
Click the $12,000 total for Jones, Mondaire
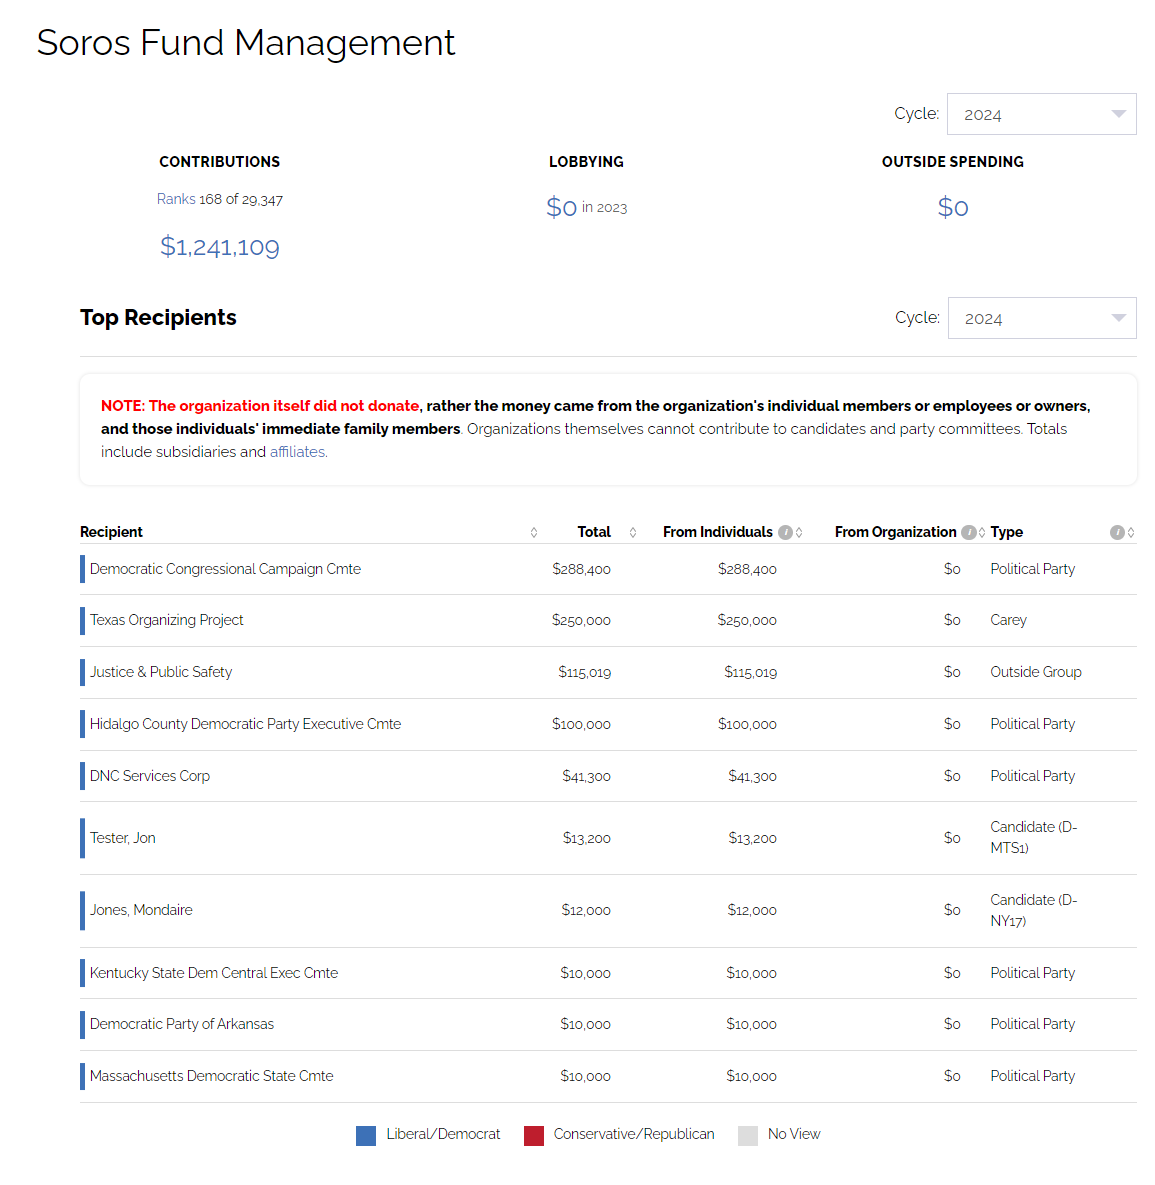click(586, 910)
